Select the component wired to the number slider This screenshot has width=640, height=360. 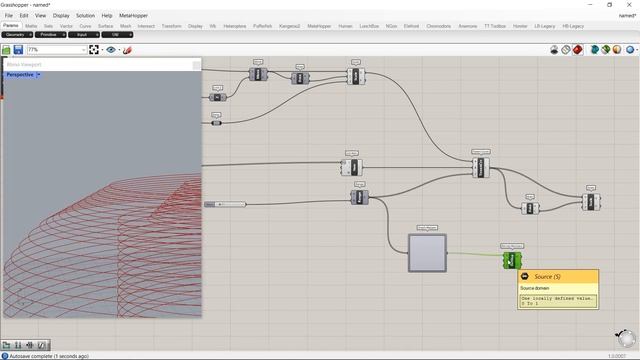pyautogui.click(x=360, y=198)
